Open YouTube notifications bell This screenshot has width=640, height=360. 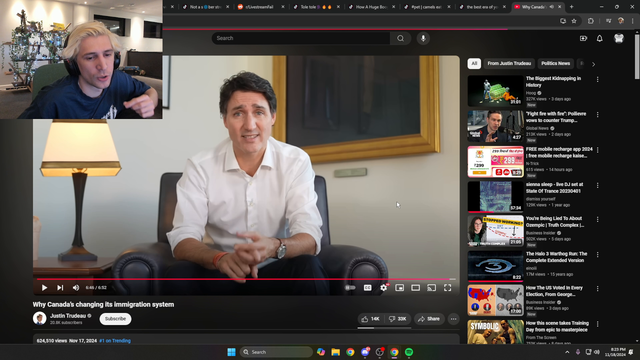click(x=600, y=38)
